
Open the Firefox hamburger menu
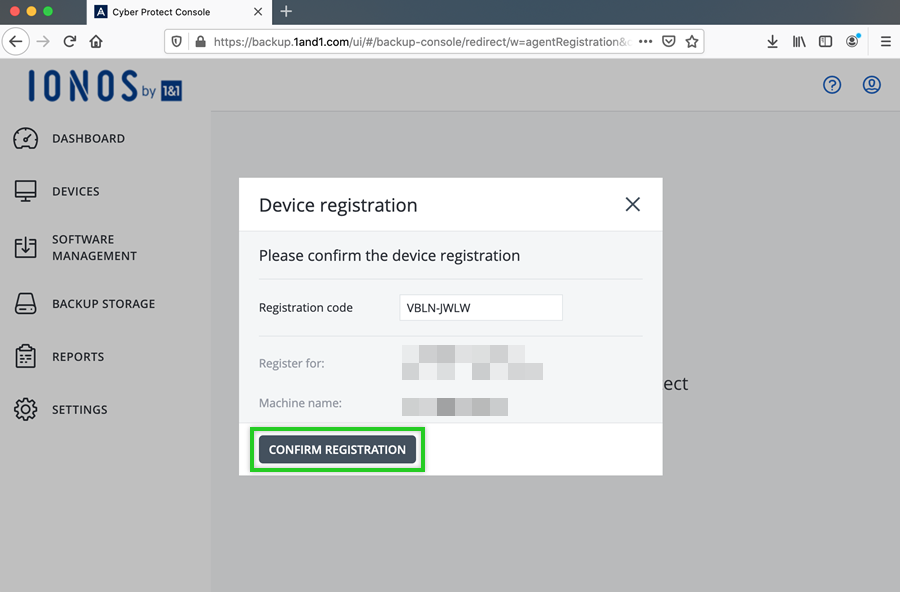pyautogui.click(x=885, y=42)
